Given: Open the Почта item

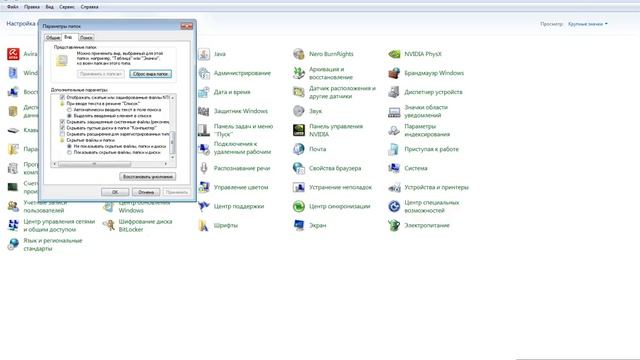Looking at the screenshot, I should pos(310,149).
